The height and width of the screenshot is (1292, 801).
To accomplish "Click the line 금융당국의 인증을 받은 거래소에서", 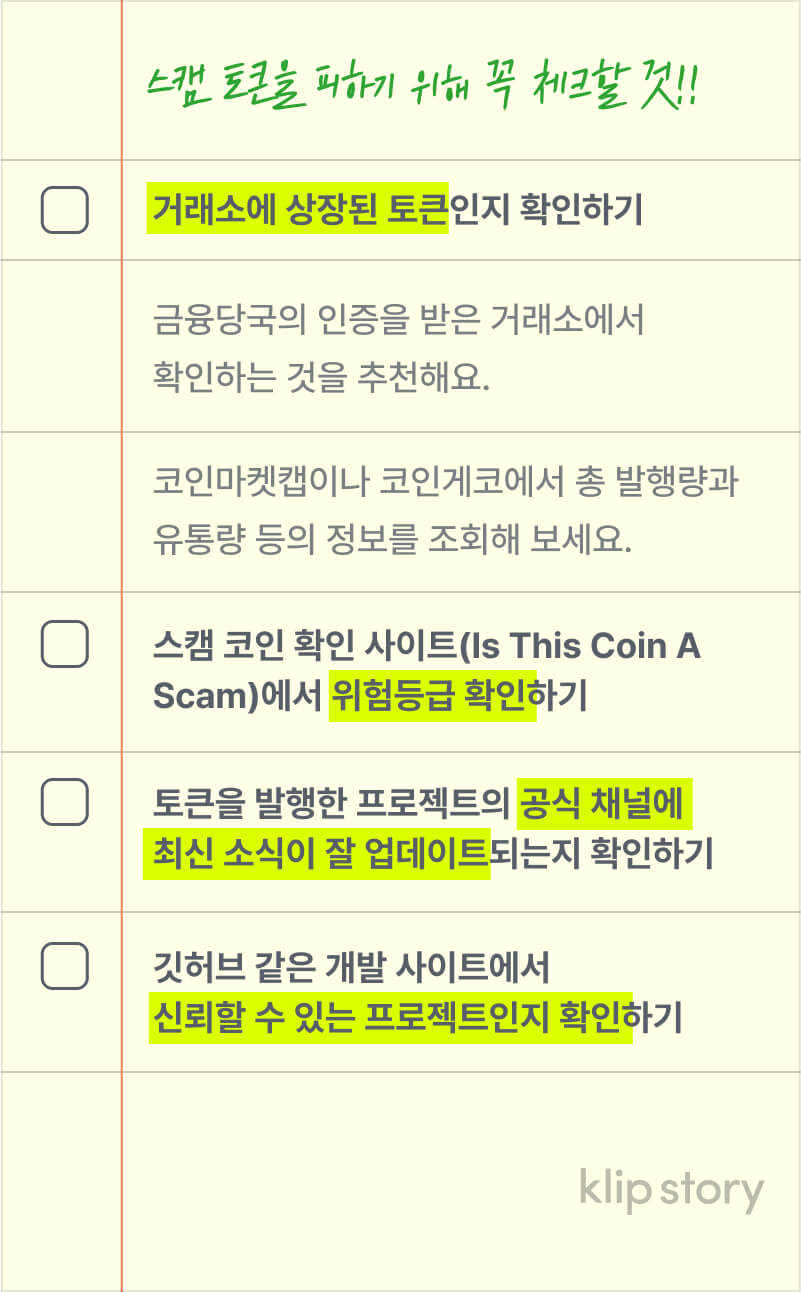I will click(x=398, y=322).
